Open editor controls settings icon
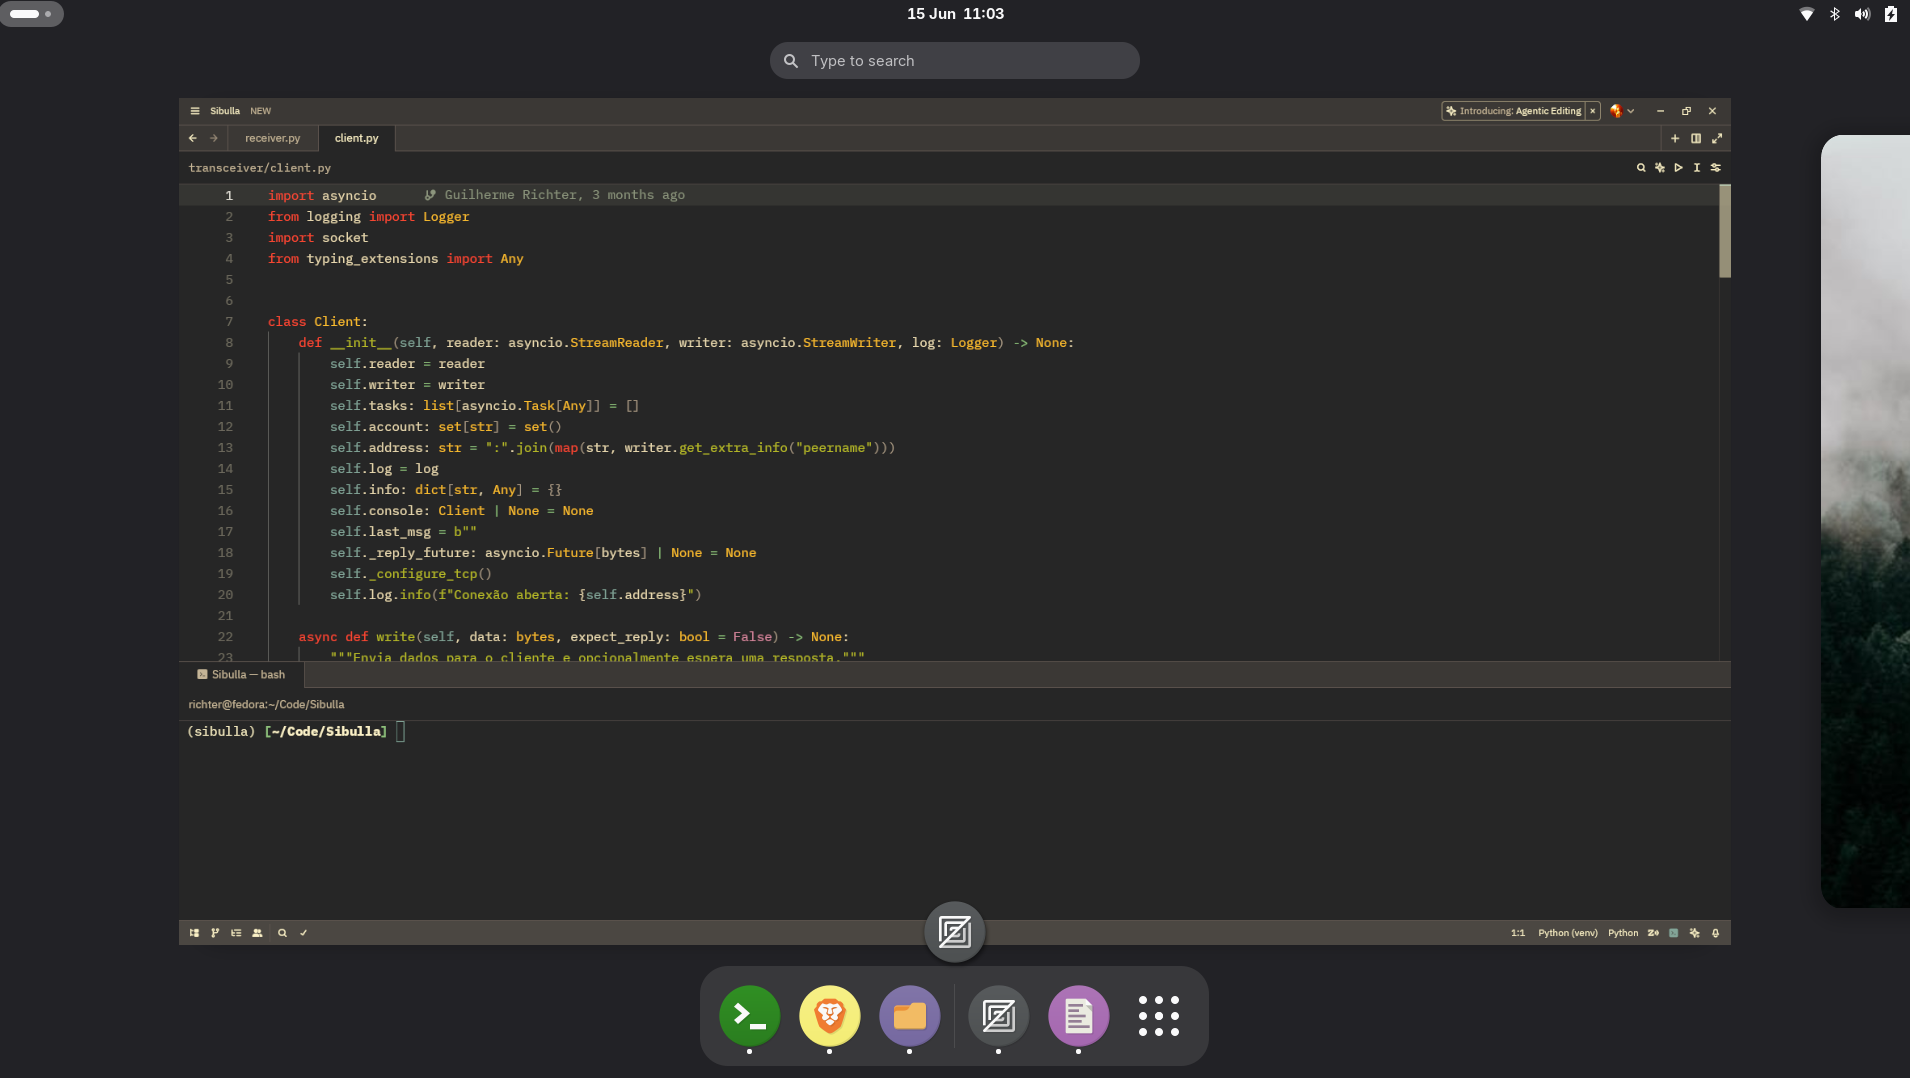Viewport: 1910px width, 1078px height. pos(1716,168)
